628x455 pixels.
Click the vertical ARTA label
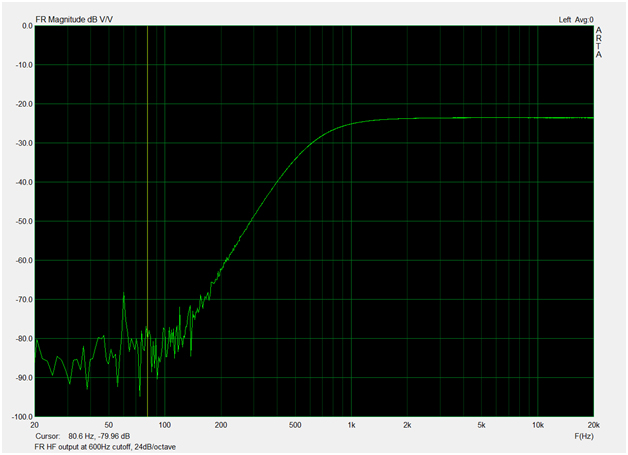[599, 42]
